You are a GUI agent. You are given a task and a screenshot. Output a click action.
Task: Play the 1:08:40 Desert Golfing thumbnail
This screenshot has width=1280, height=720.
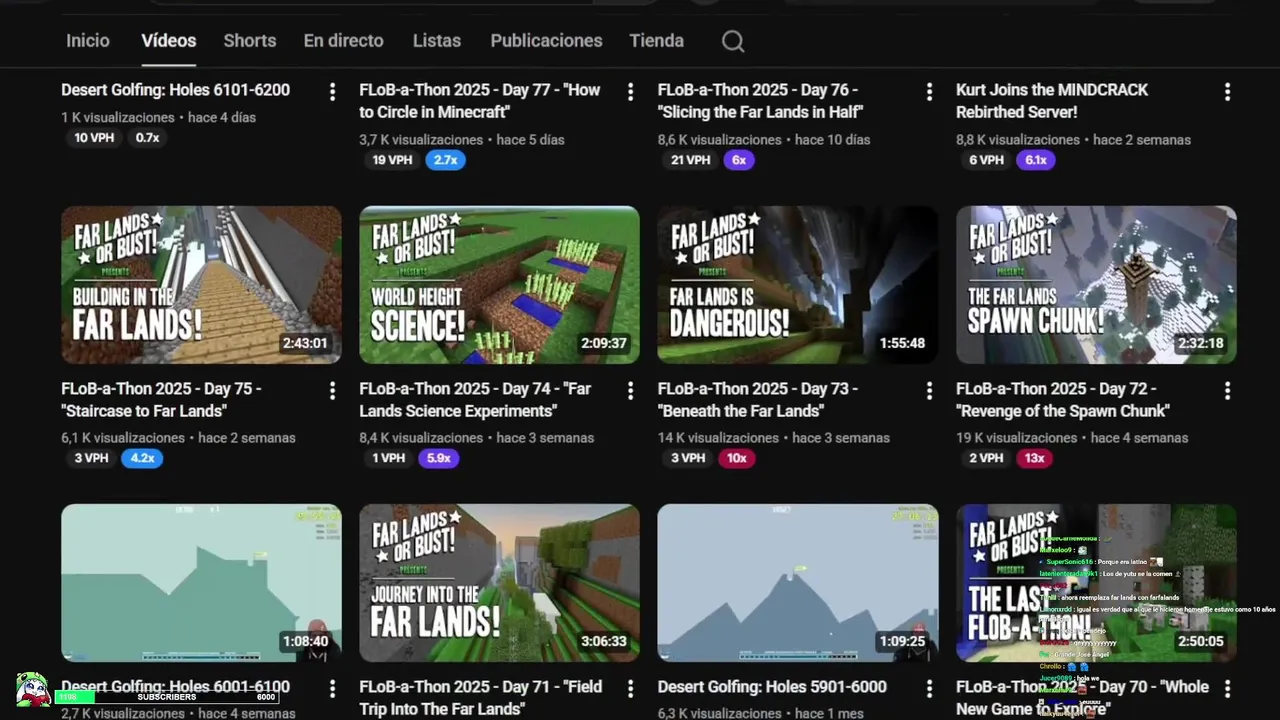tap(201, 583)
